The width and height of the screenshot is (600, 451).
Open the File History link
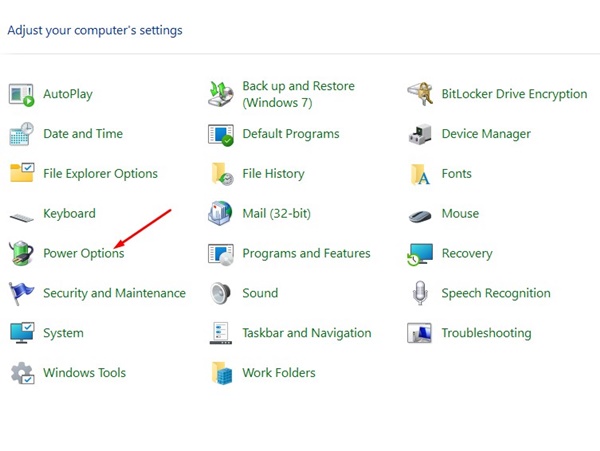(273, 174)
